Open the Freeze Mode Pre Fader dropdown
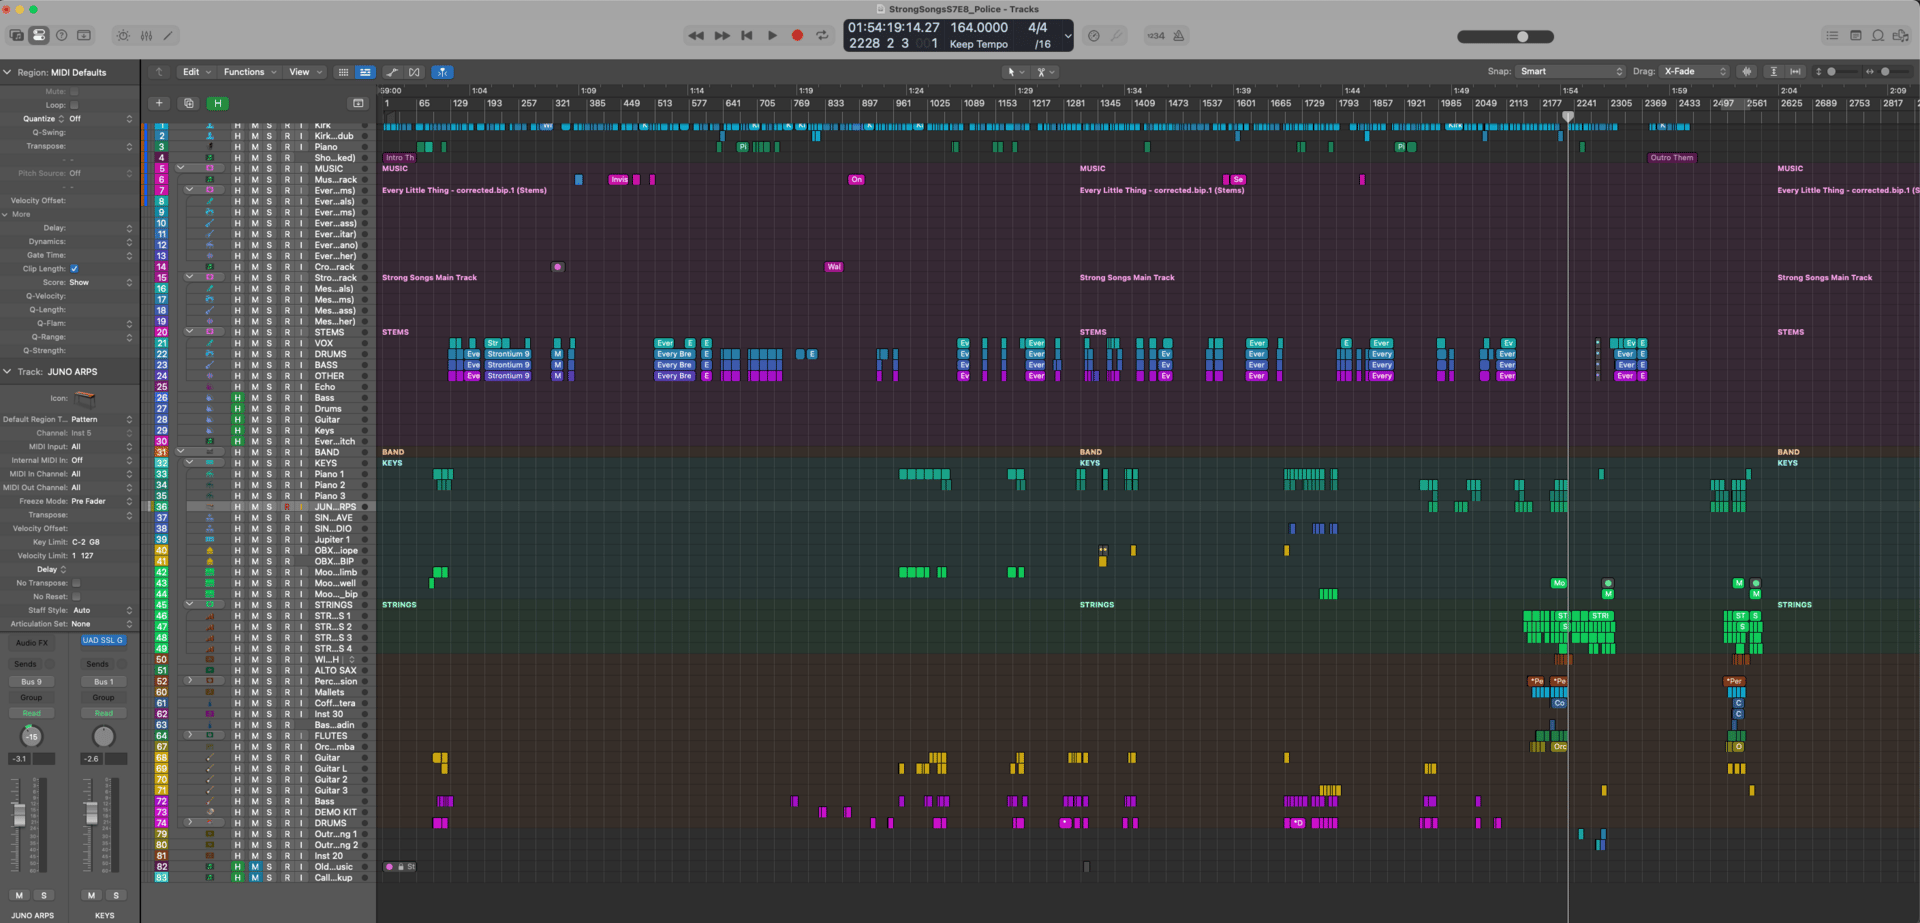This screenshot has height=923, width=1920. click(101, 501)
